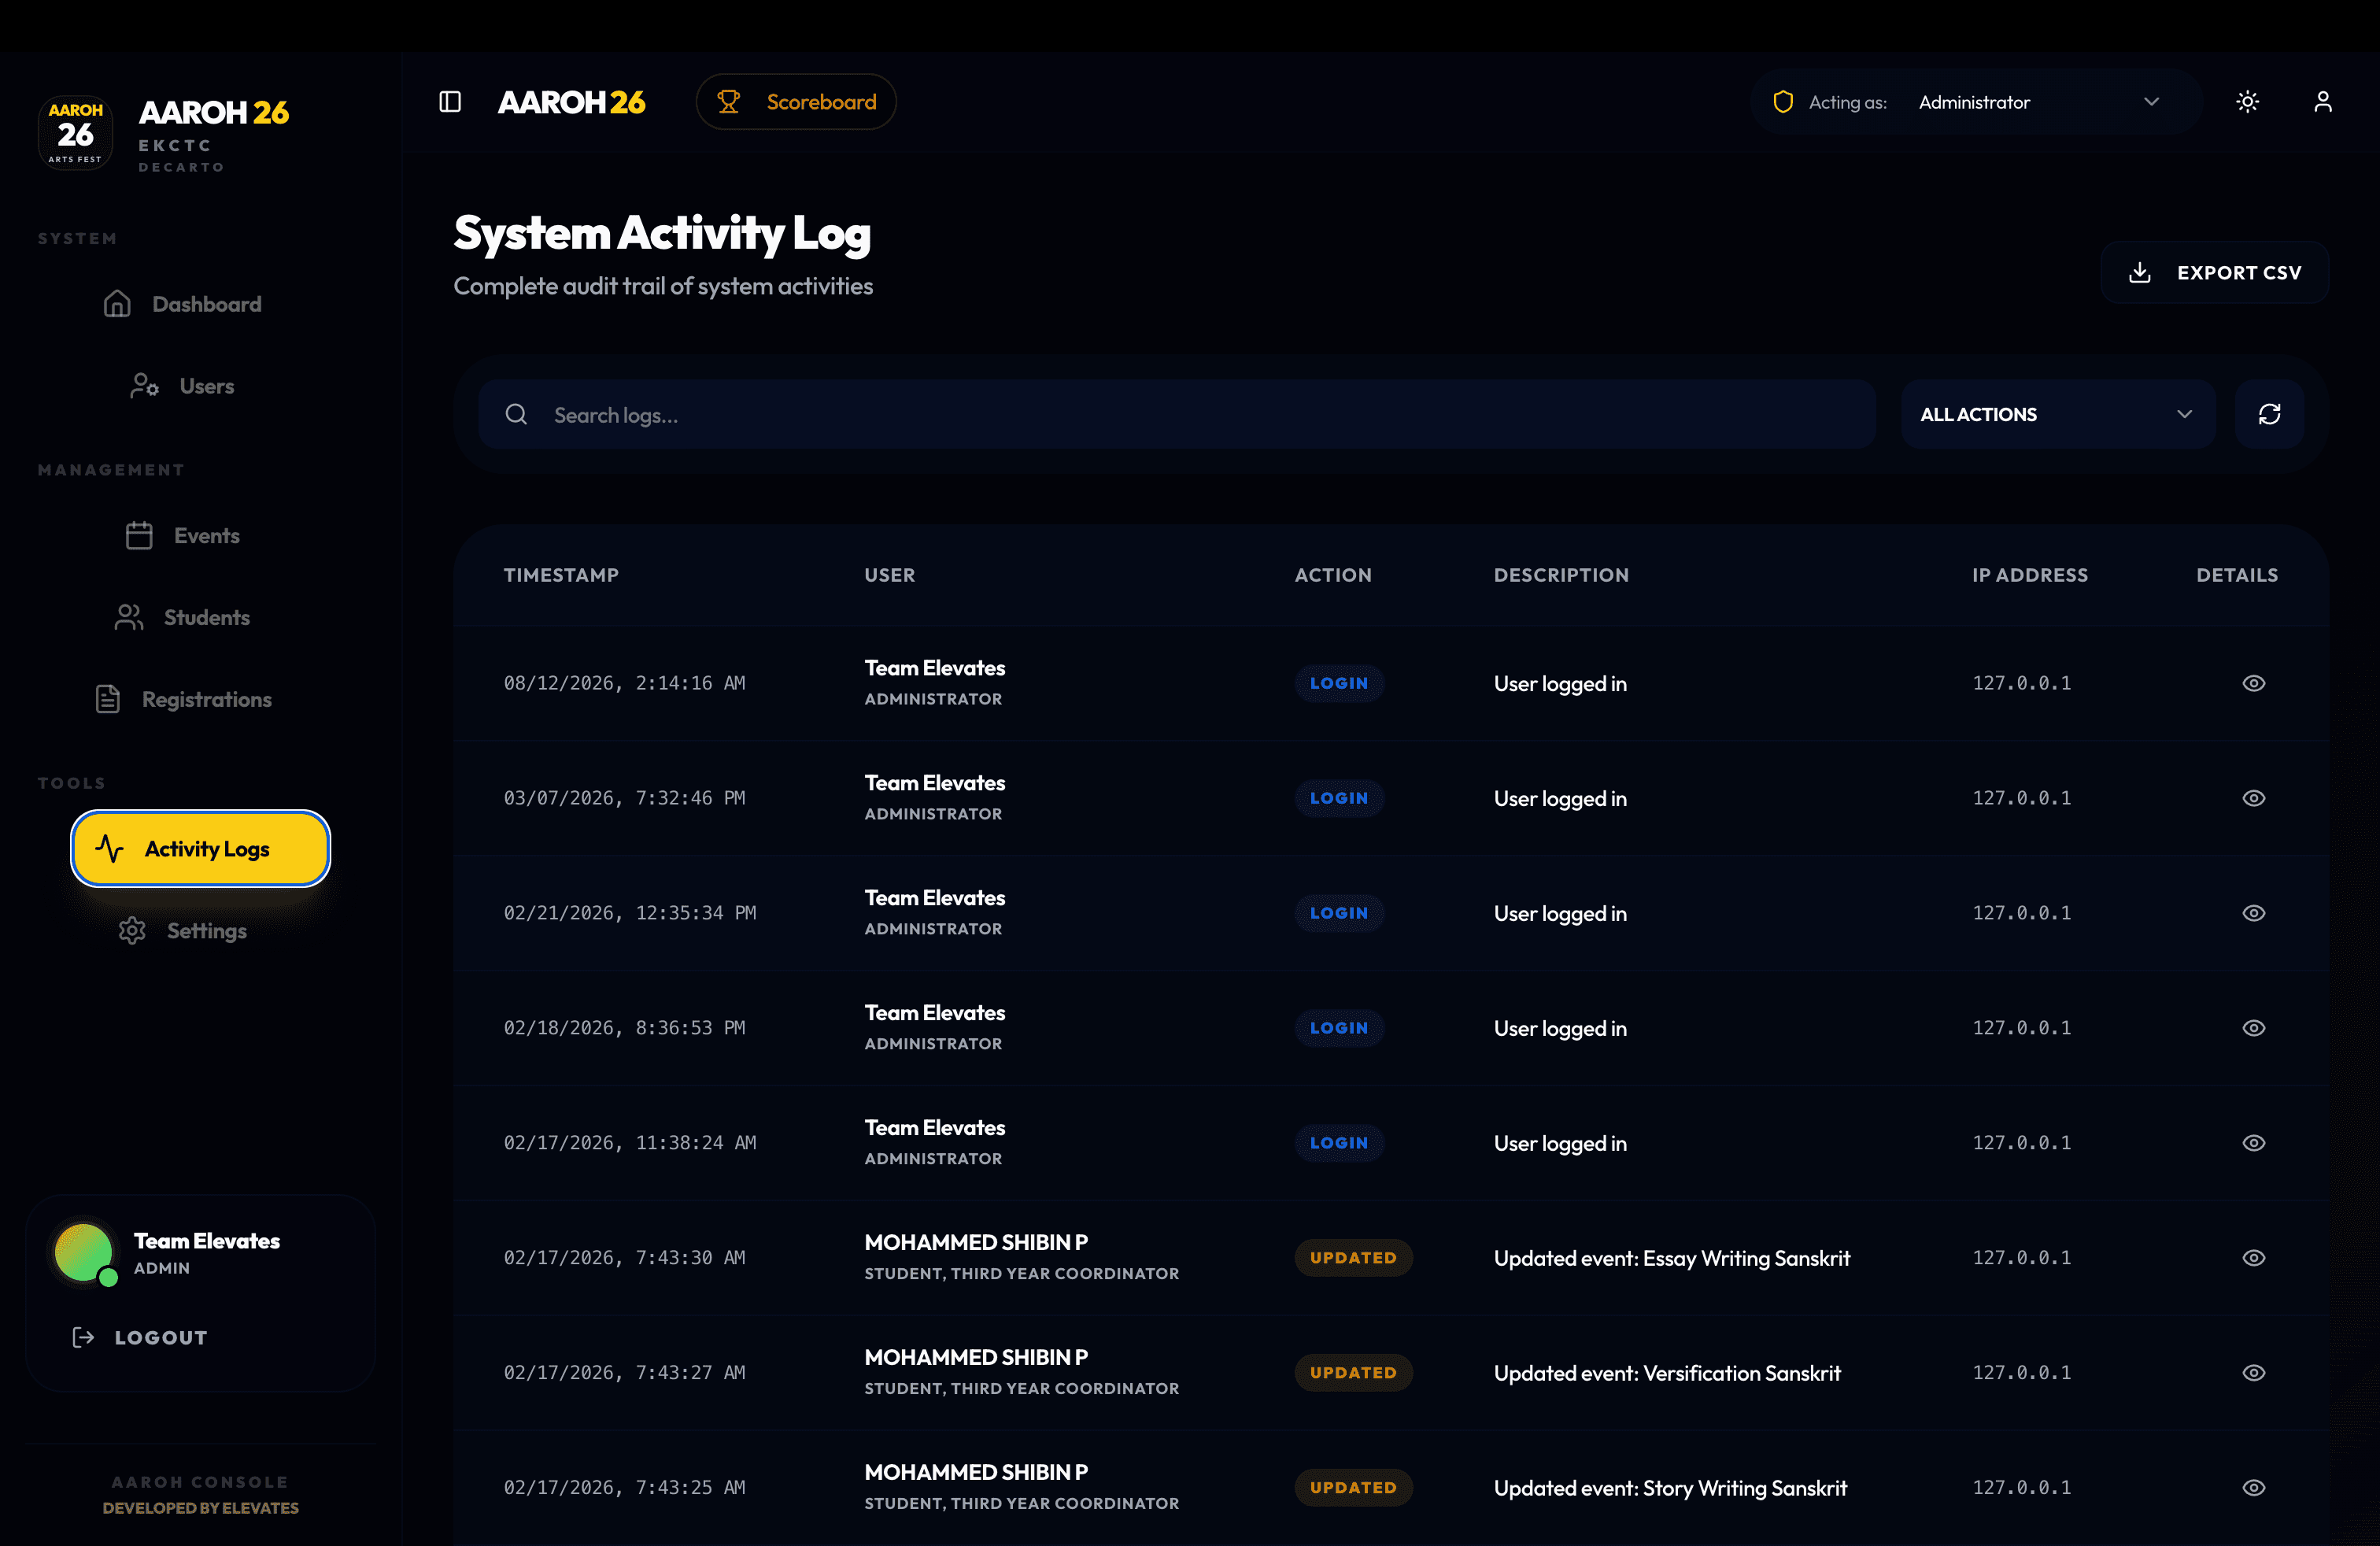View details of Essay Writing Sanskrit update
This screenshot has height=1546, width=2380.
click(x=2253, y=1258)
